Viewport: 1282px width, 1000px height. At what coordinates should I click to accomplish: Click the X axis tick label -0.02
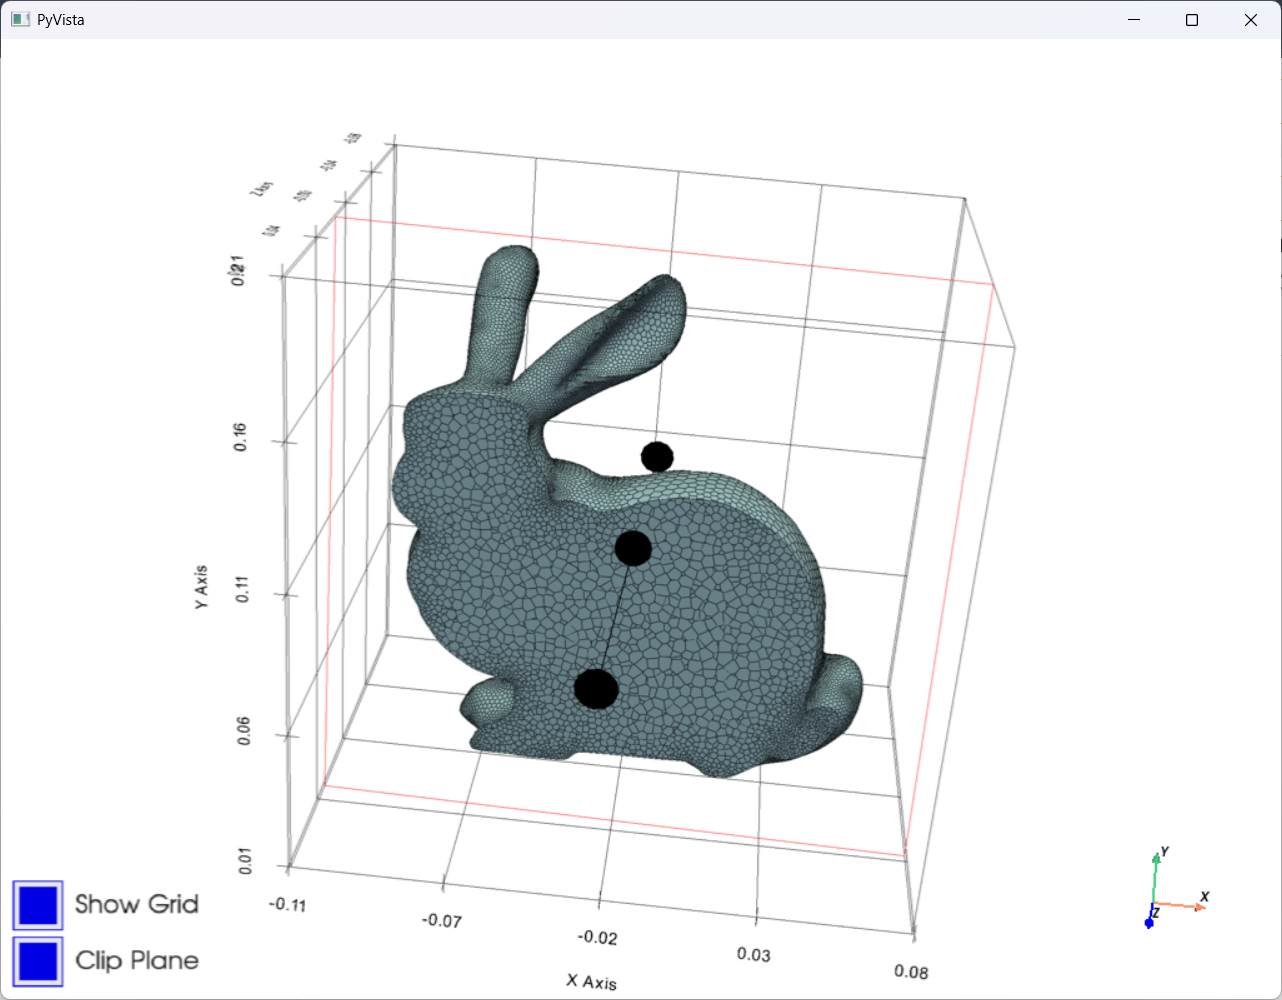pyautogui.click(x=597, y=937)
